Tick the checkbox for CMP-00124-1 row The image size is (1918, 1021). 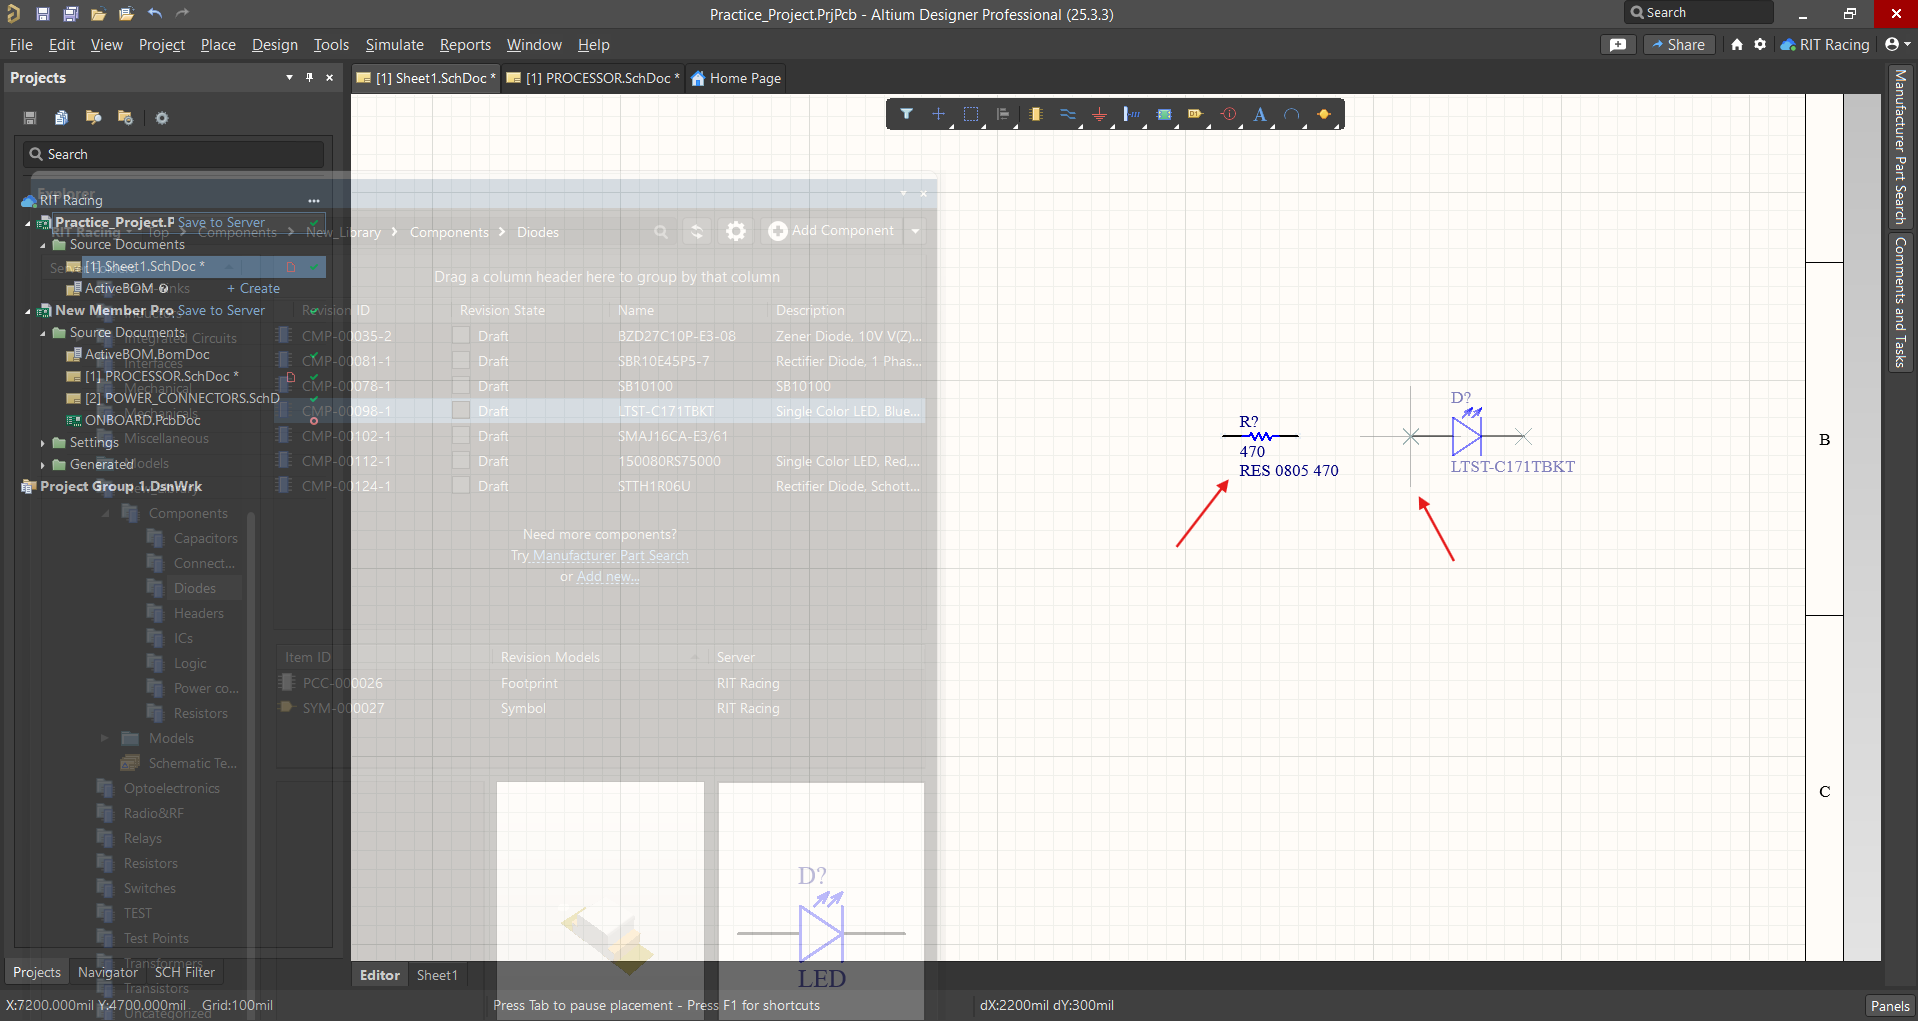pyautogui.click(x=461, y=486)
